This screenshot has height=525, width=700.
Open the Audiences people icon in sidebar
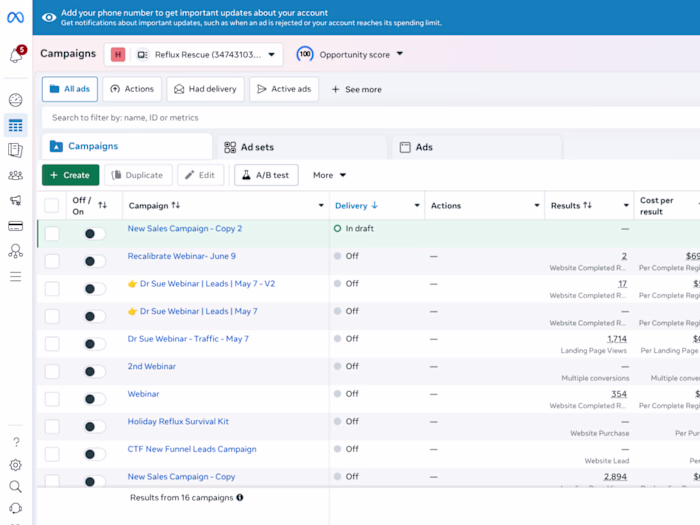click(16, 175)
